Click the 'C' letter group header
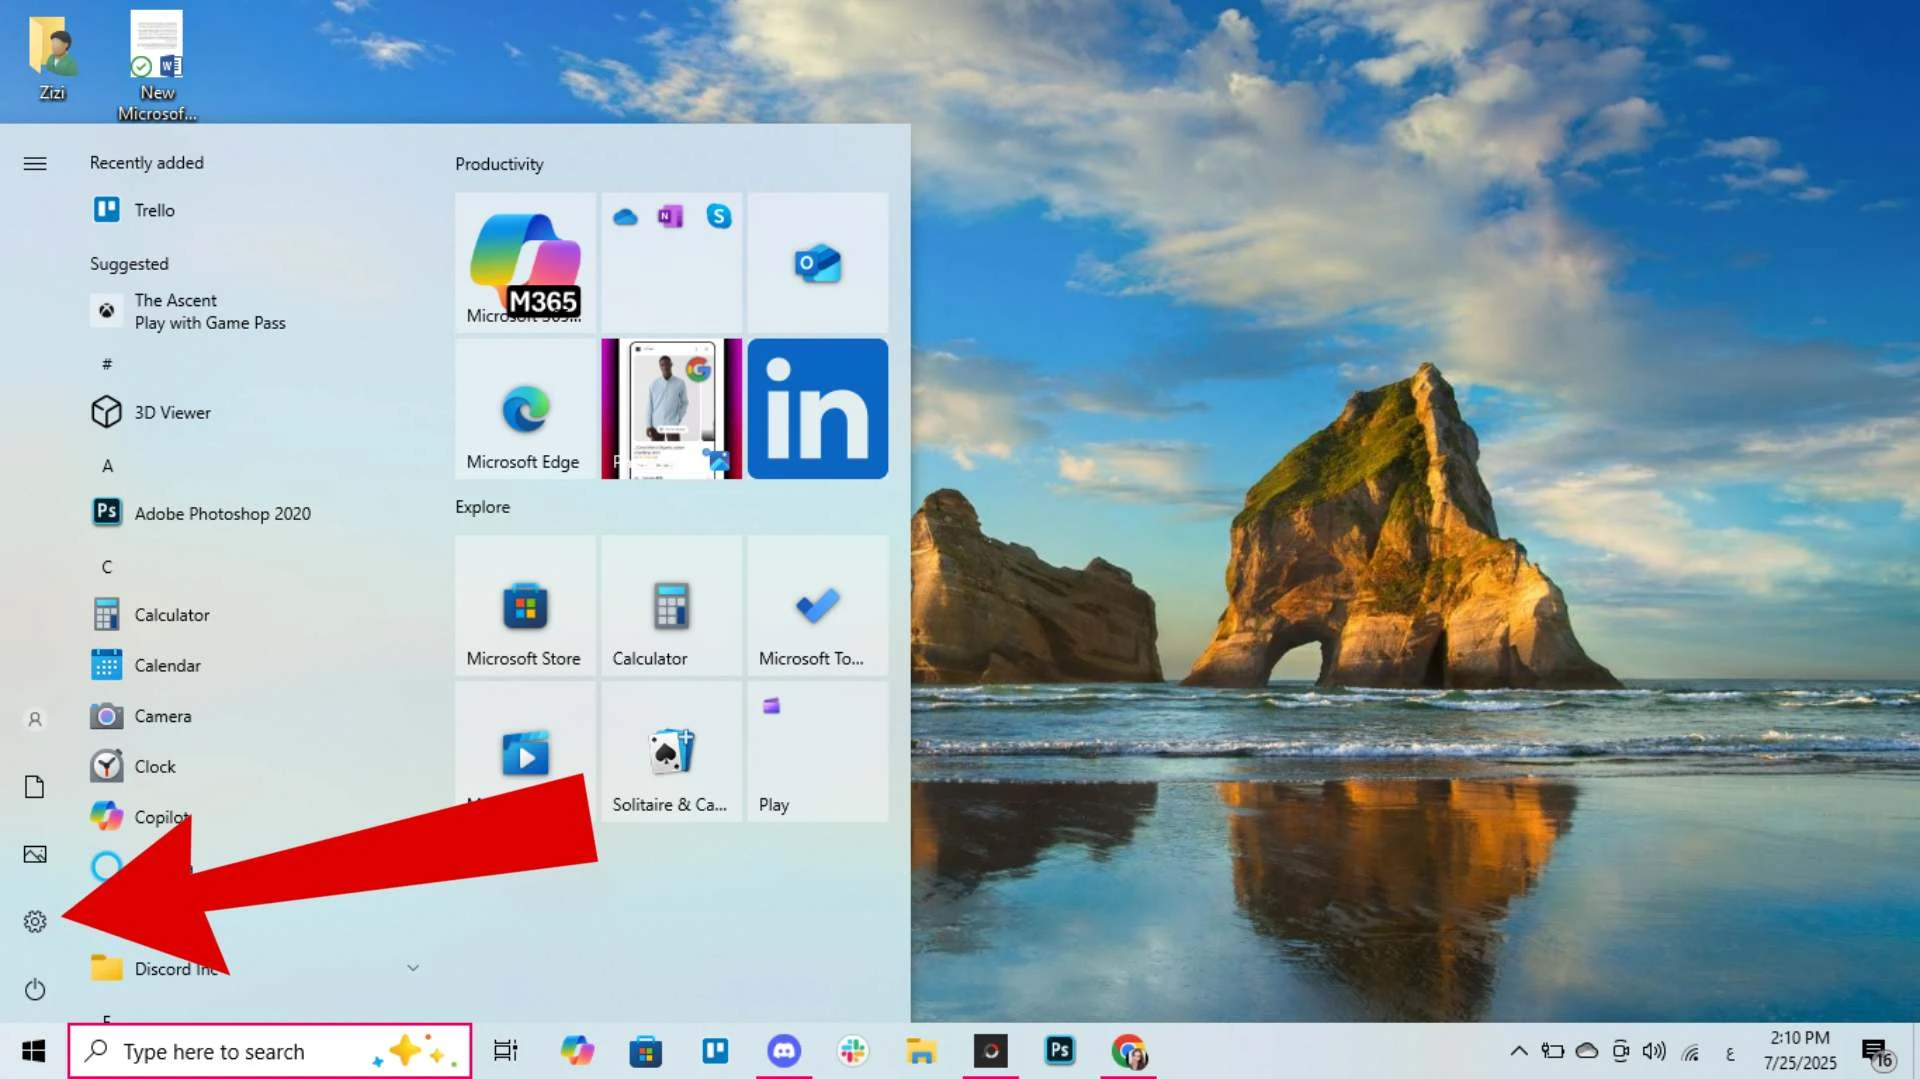Image resolution: width=1920 pixels, height=1079 pixels. [107, 567]
